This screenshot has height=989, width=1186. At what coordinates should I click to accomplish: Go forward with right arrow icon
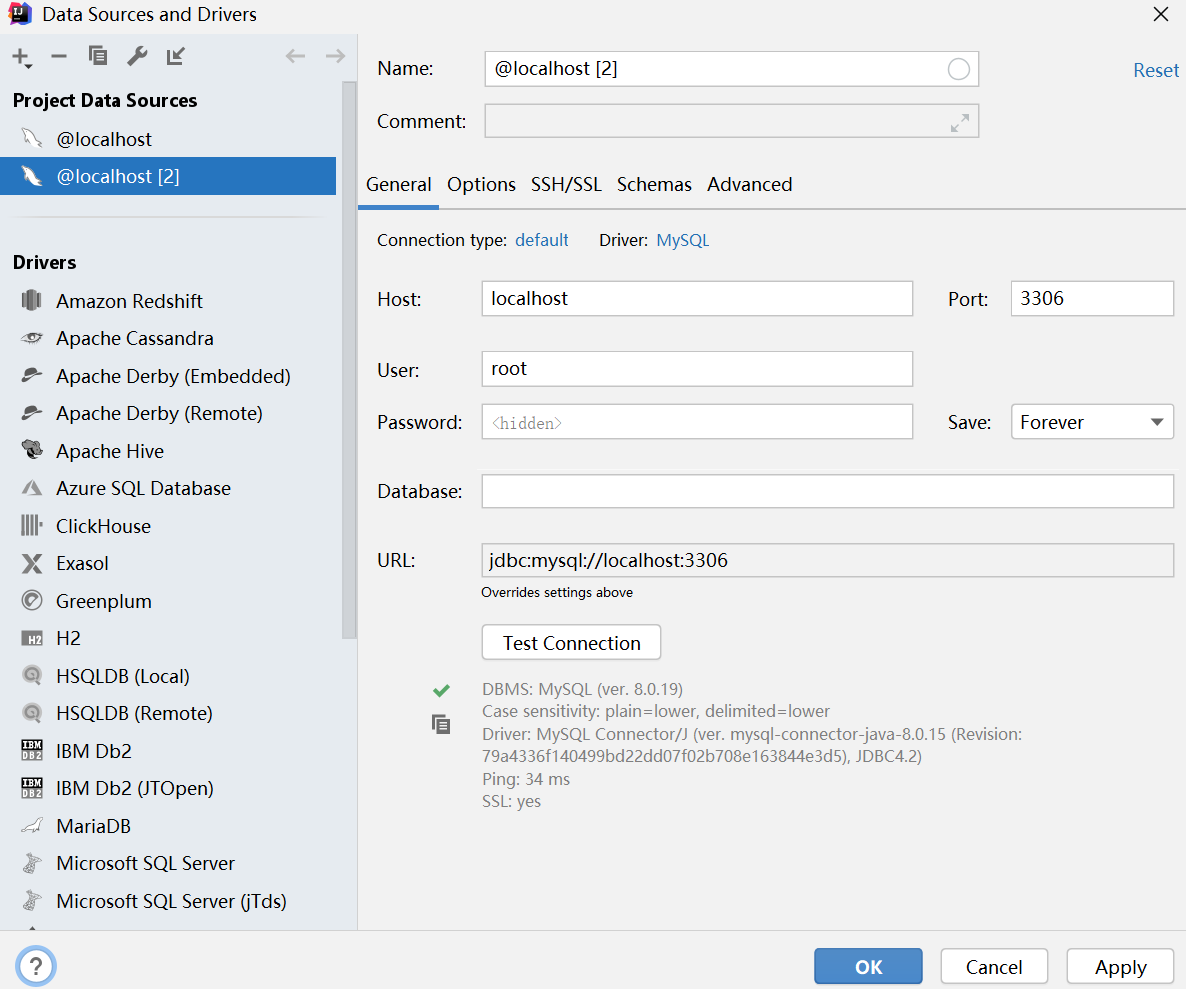click(335, 56)
